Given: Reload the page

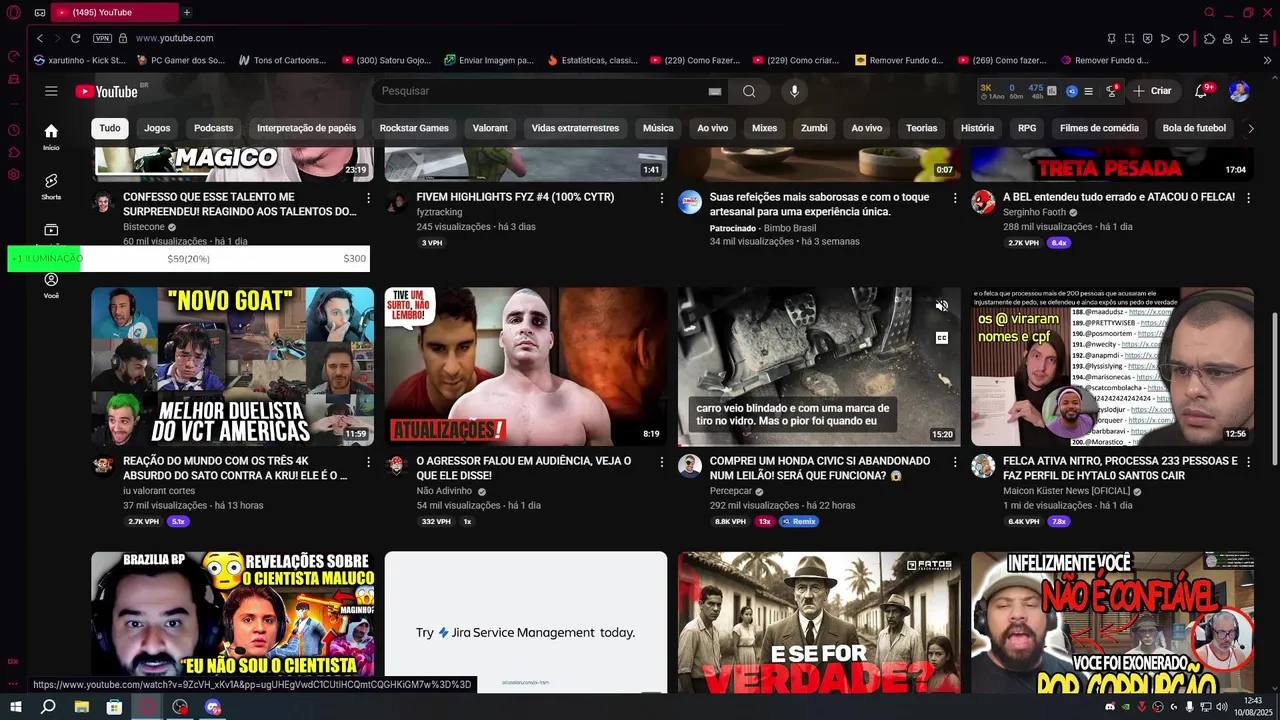Looking at the screenshot, I should tap(75, 38).
